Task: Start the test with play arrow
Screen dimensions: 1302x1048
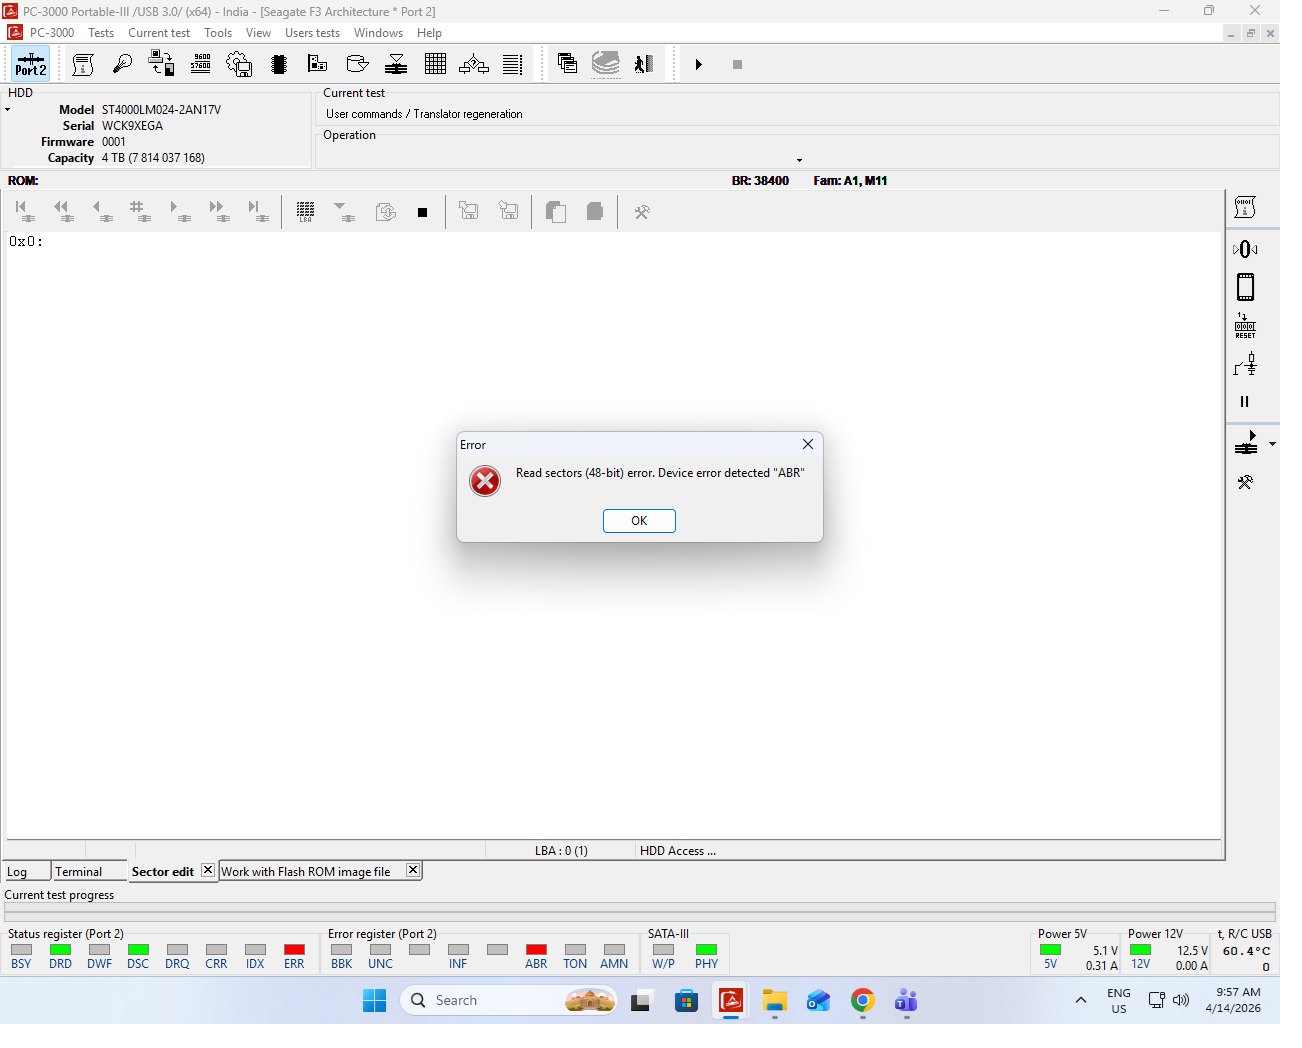Action: [x=699, y=64]
